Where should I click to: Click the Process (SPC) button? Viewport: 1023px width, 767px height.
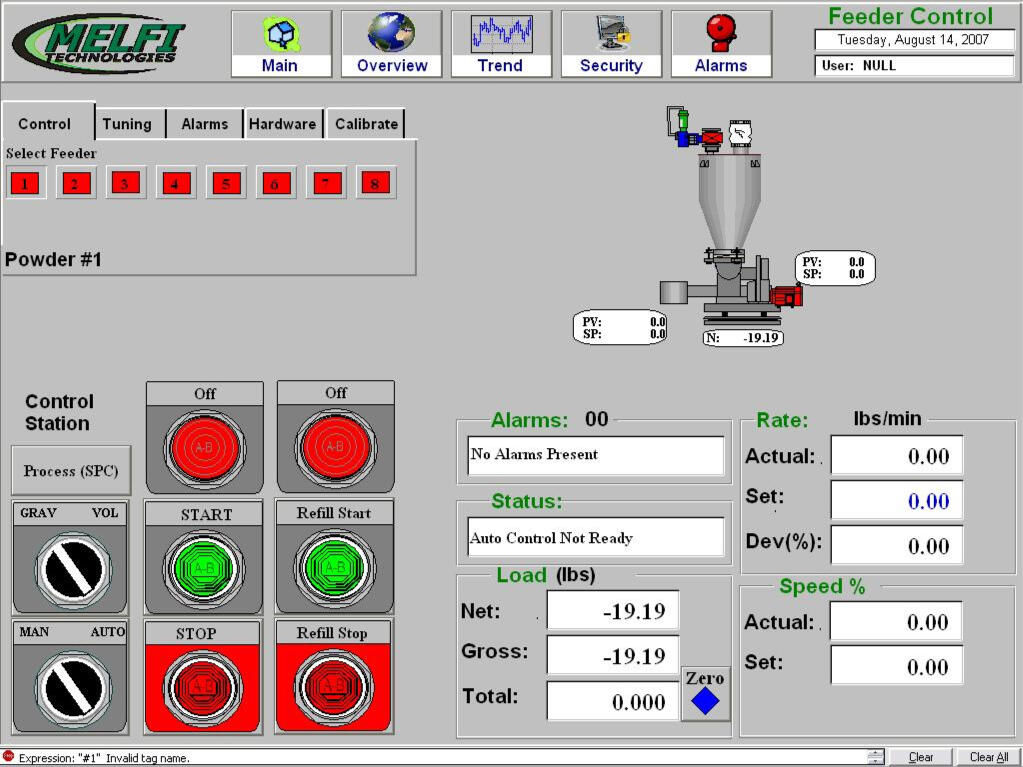(71, 471)
